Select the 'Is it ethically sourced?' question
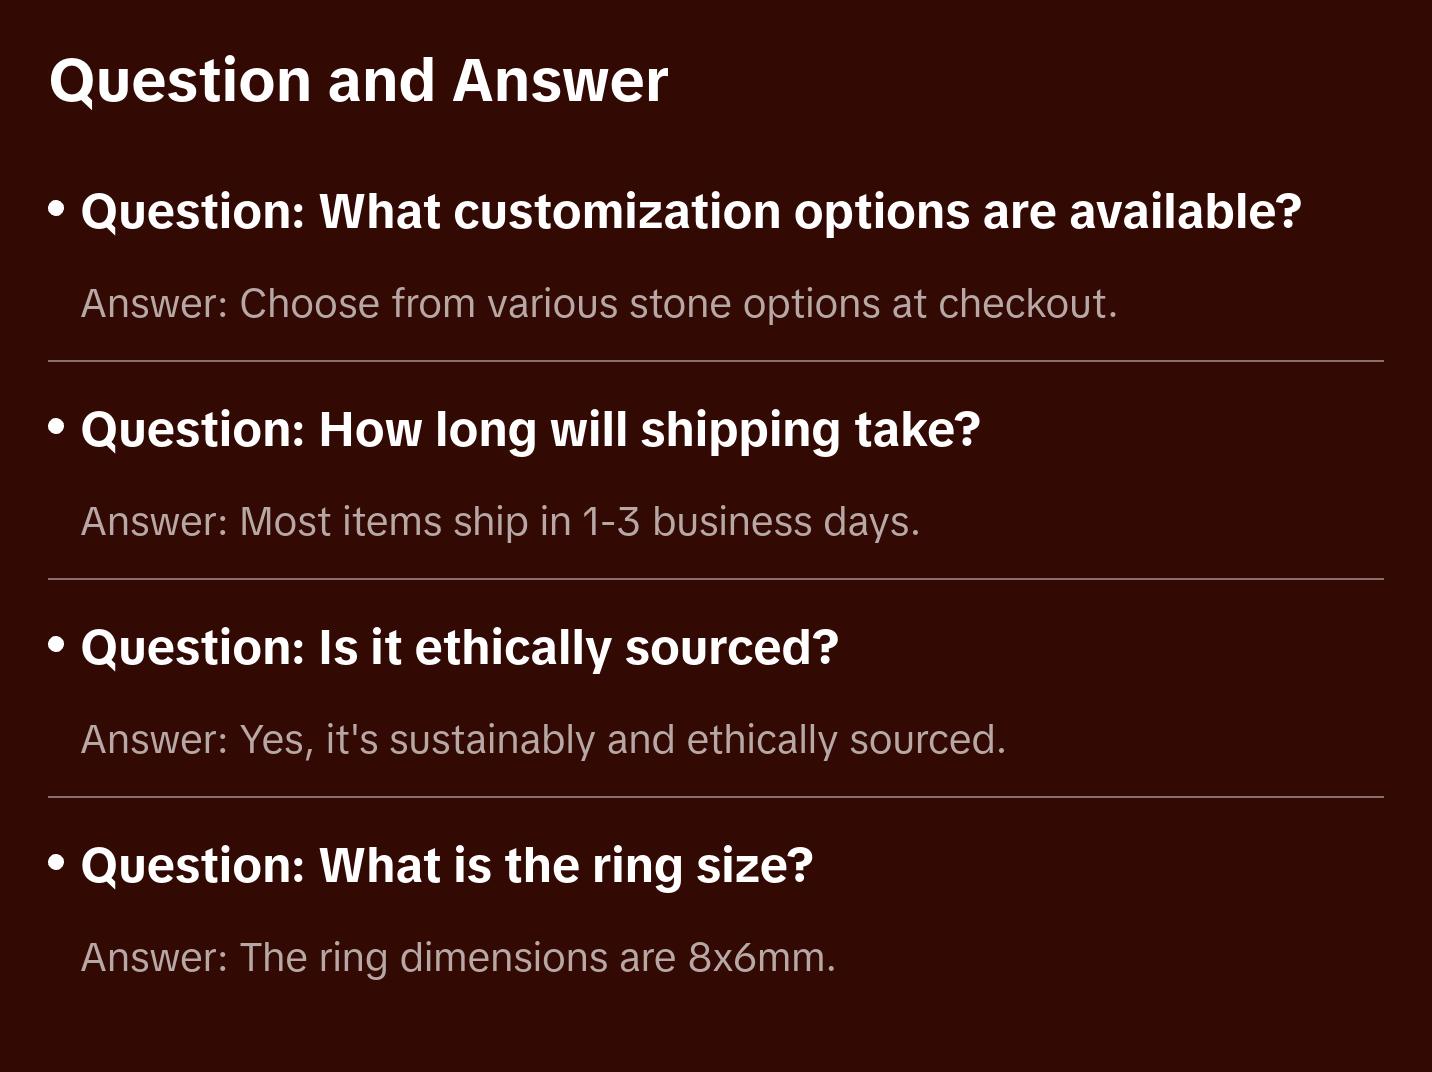The width and height of the screenshot is (1432, 1072). click(459, 648)
